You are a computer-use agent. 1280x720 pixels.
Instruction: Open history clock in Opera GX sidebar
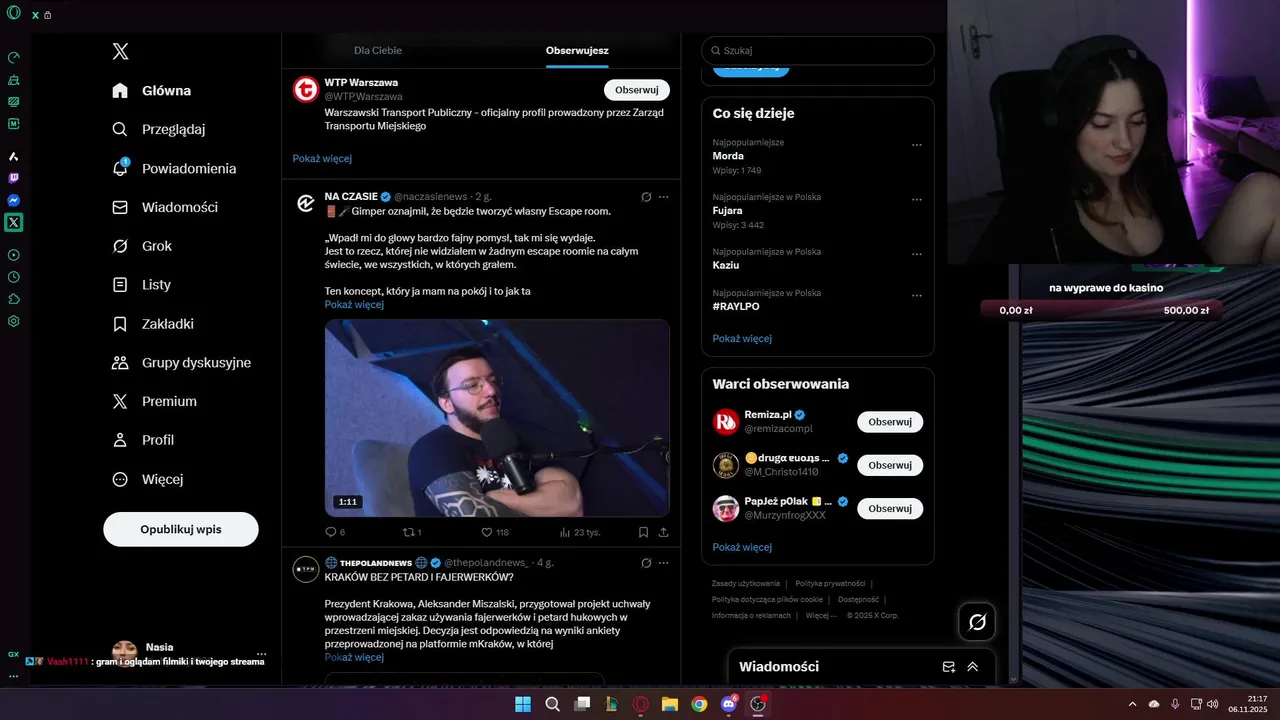14,277
